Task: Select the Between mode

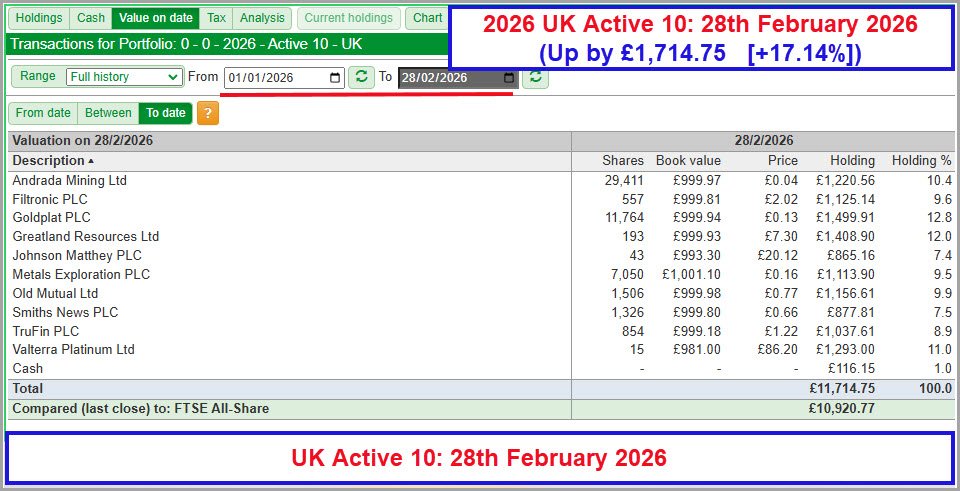Action: pyautogui.click(x=108, y=113)
